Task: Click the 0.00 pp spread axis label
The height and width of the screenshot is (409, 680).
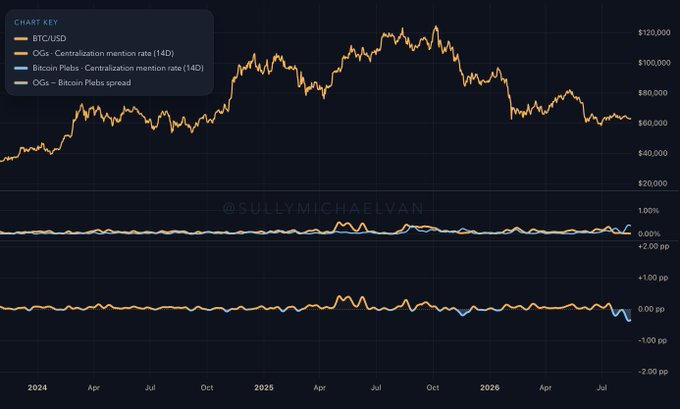Action: click(652, 309)
